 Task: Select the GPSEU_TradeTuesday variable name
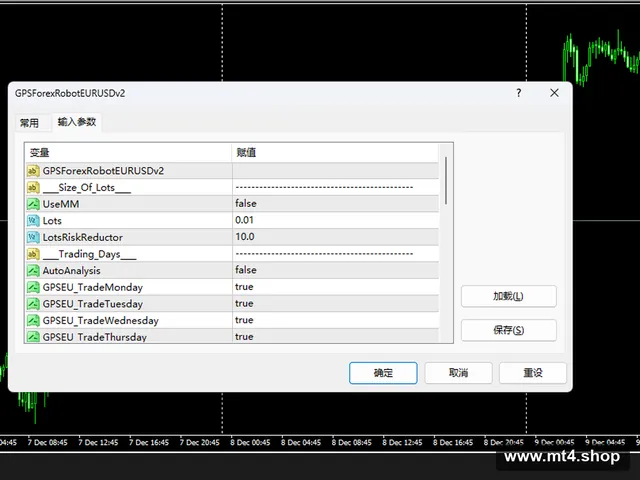[x=93, y=304]
